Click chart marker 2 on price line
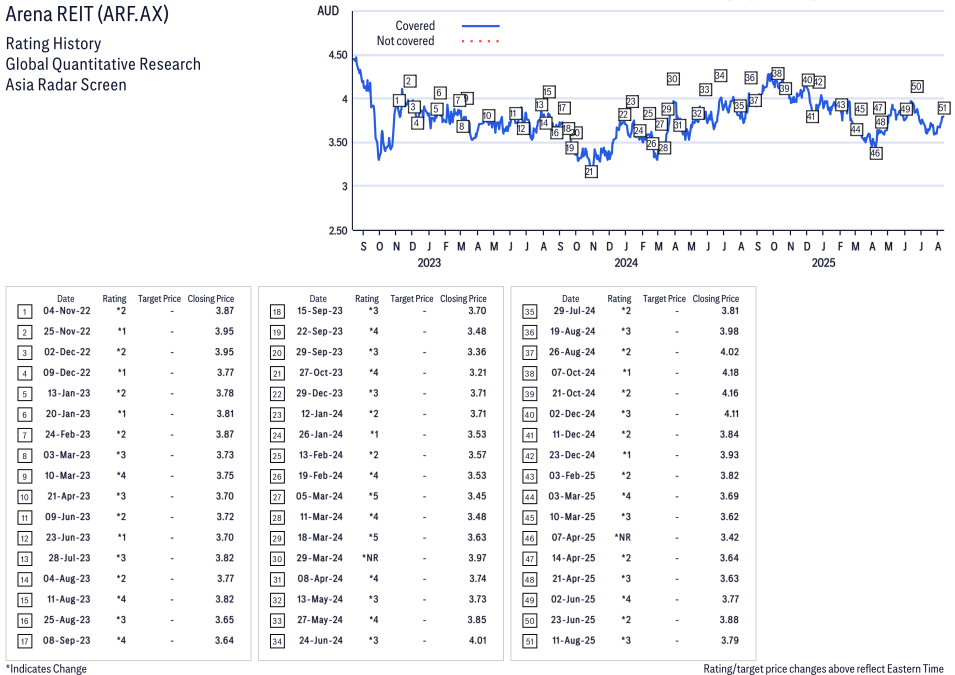The height and width of the screenshot is (675, 955). tap(410, 81)
